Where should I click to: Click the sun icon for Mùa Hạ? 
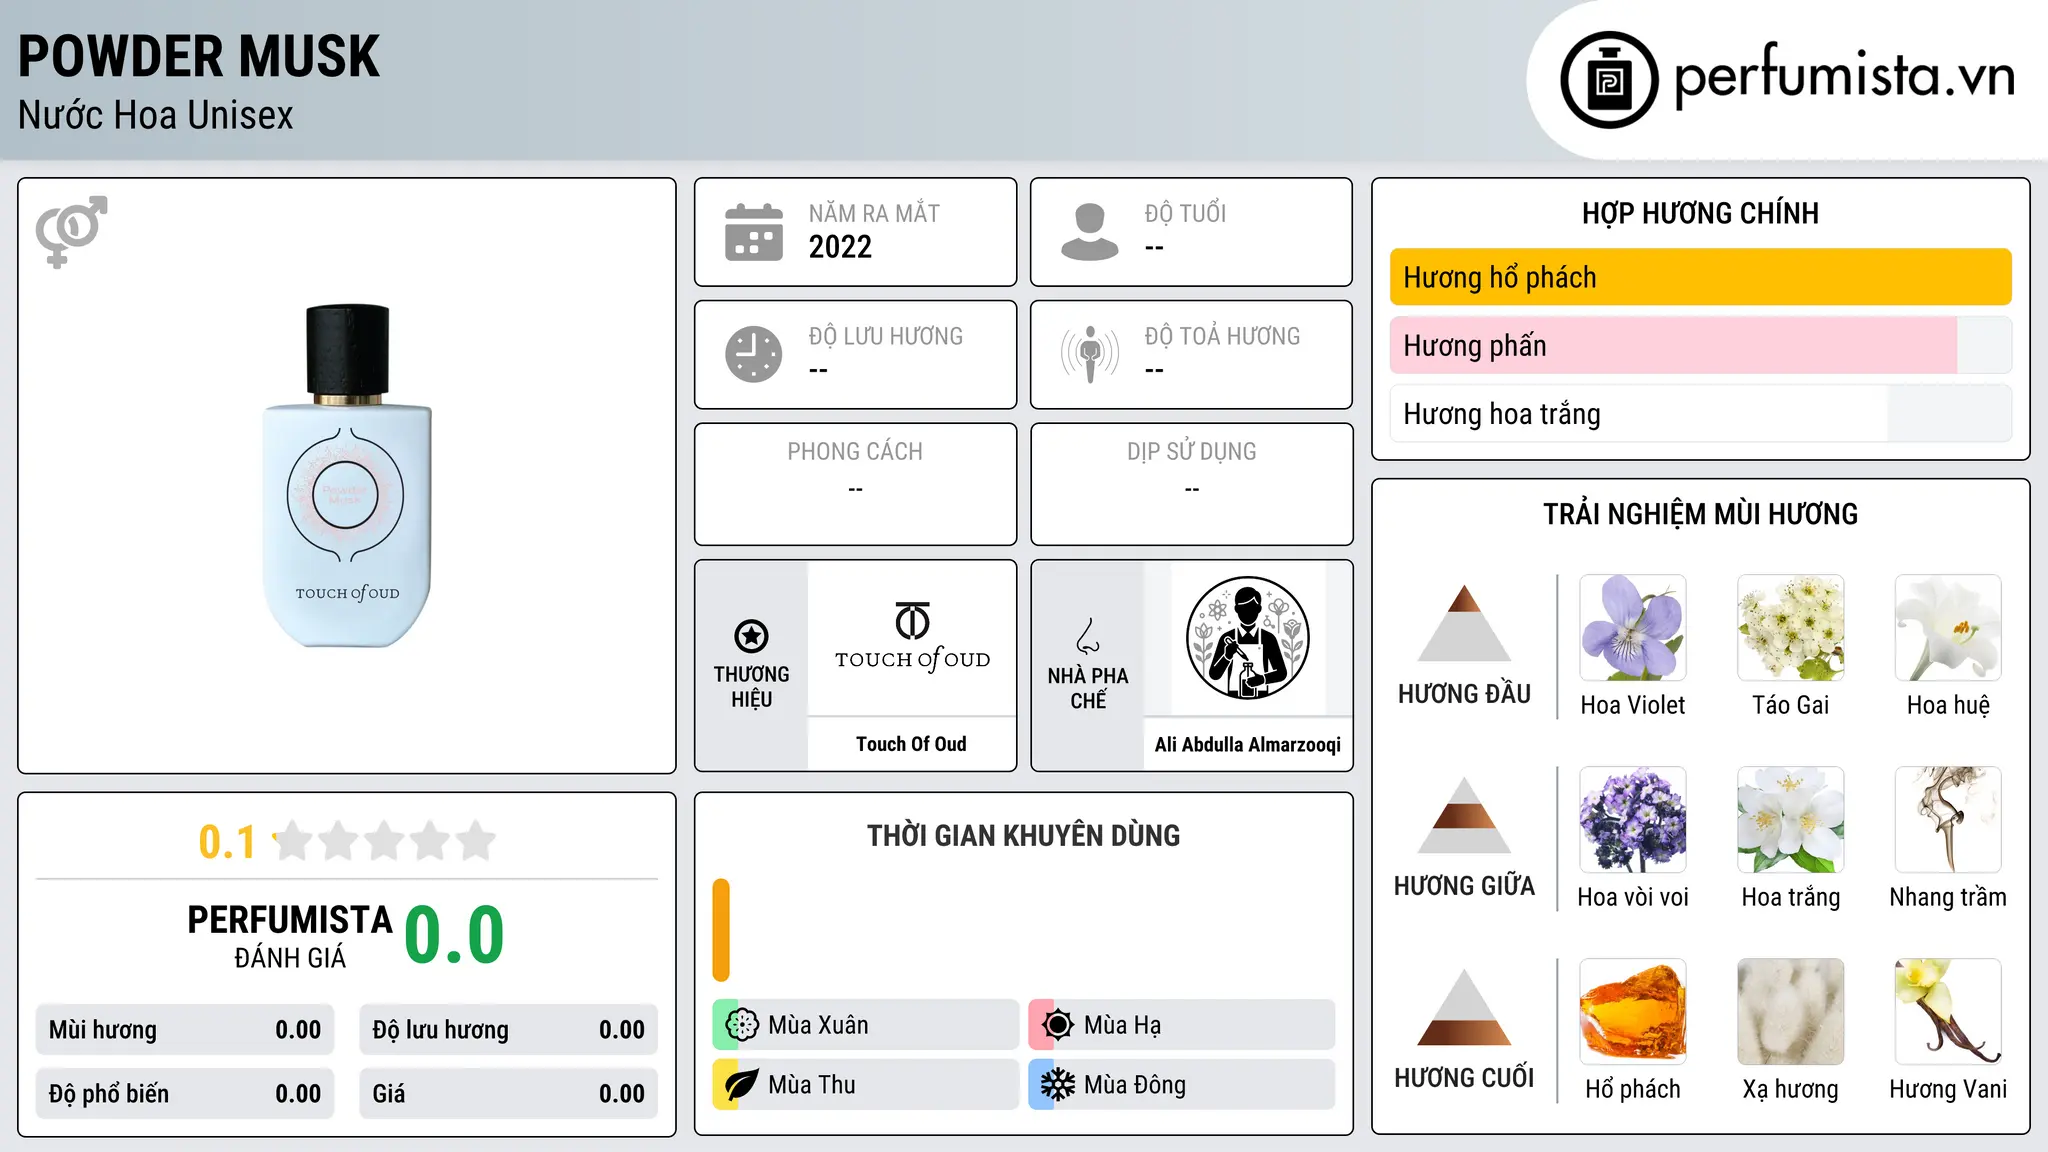1058,1025
